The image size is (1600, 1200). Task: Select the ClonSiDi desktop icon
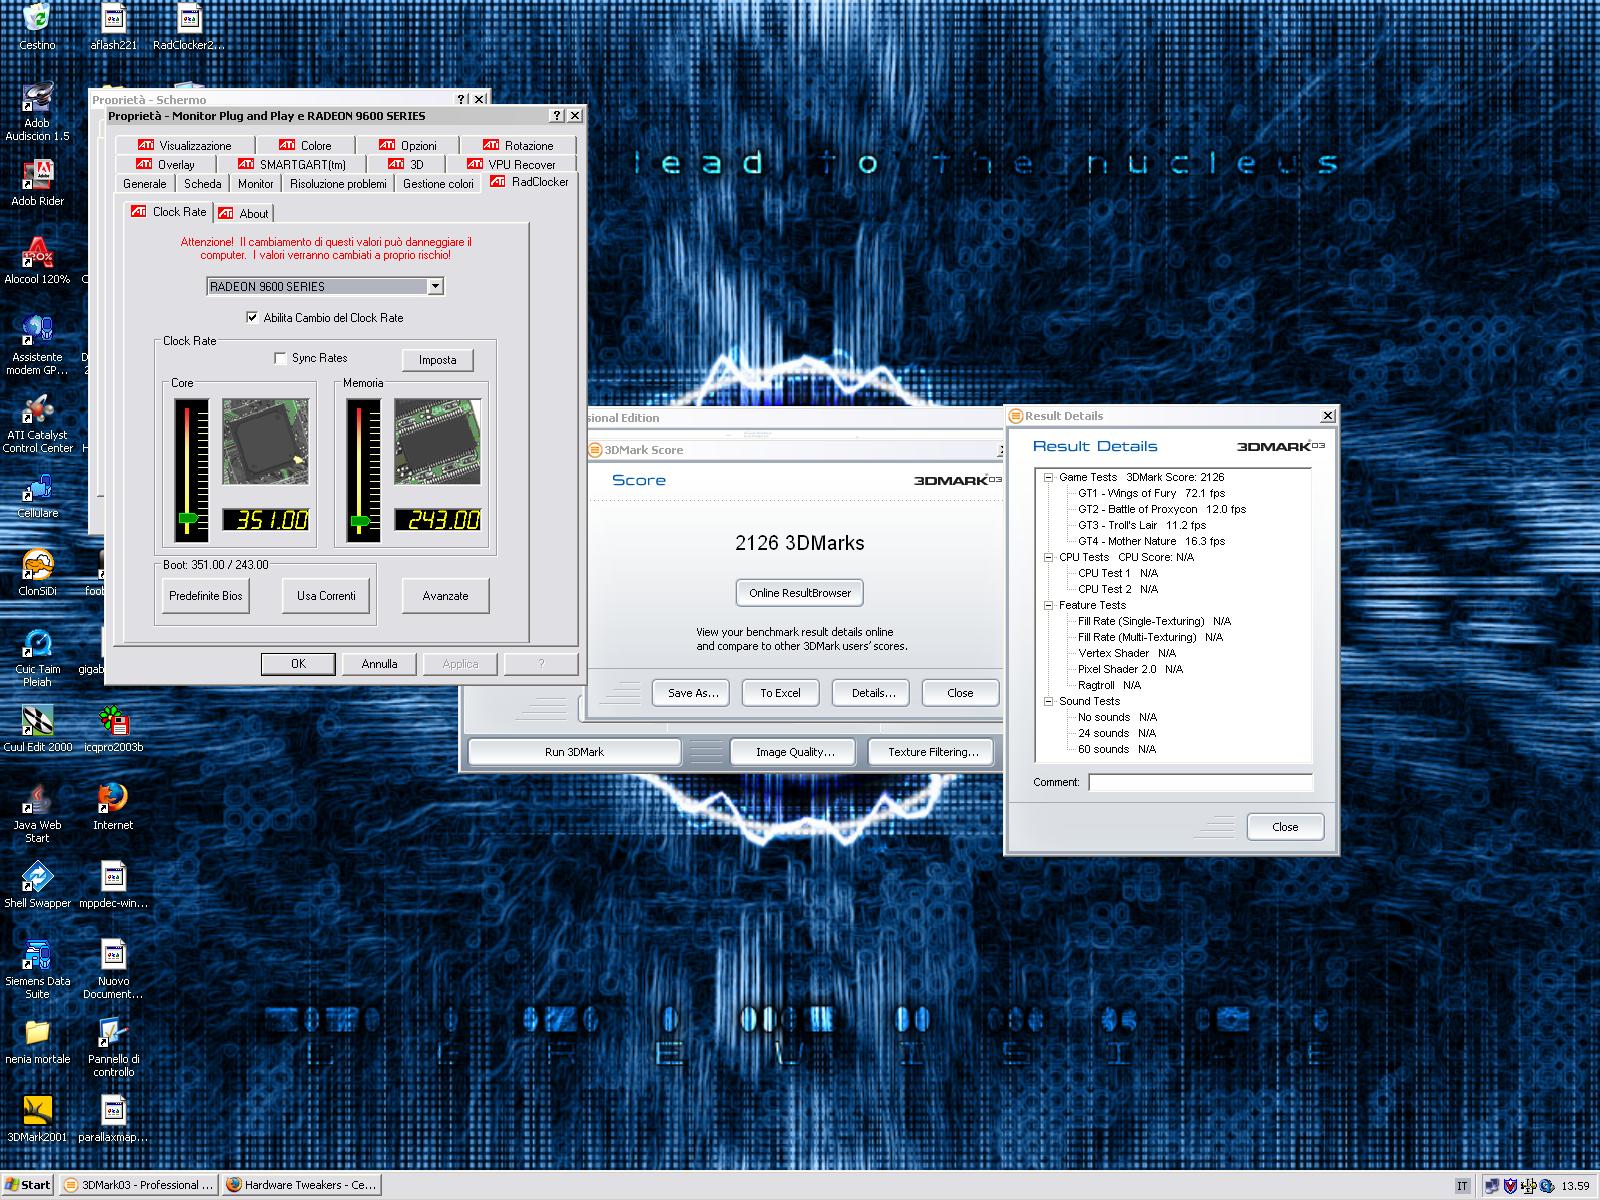tap(37, 565)
